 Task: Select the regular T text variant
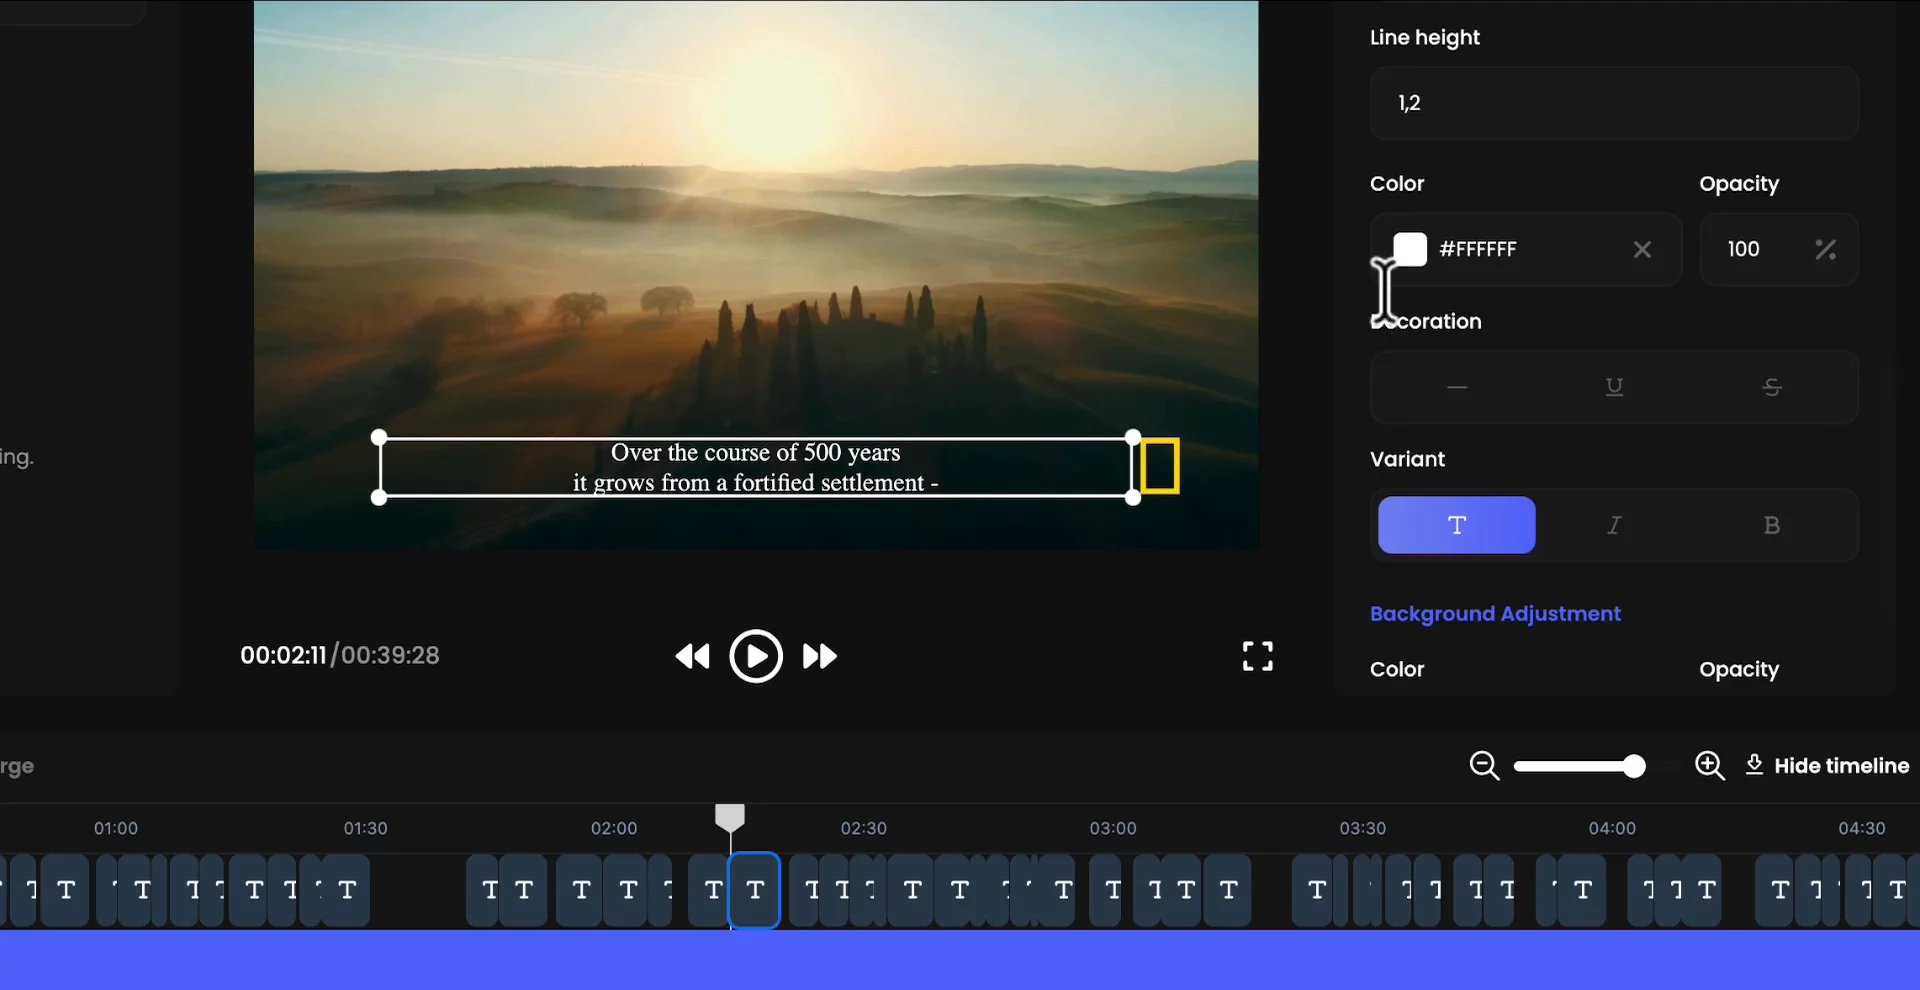[x=1457, y=525]
